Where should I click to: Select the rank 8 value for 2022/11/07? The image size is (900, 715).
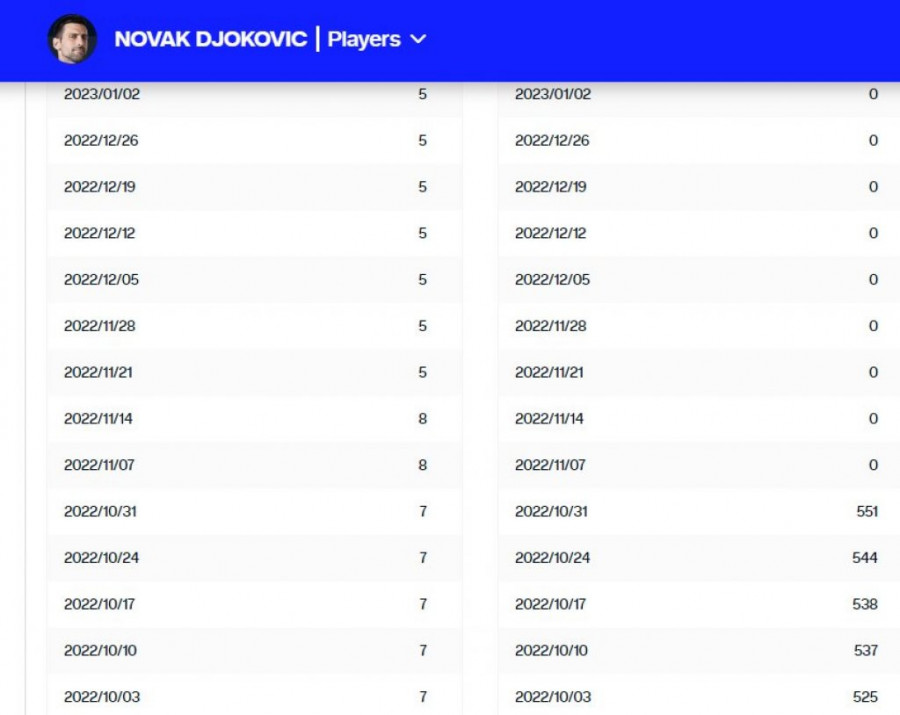coord(422,465)
